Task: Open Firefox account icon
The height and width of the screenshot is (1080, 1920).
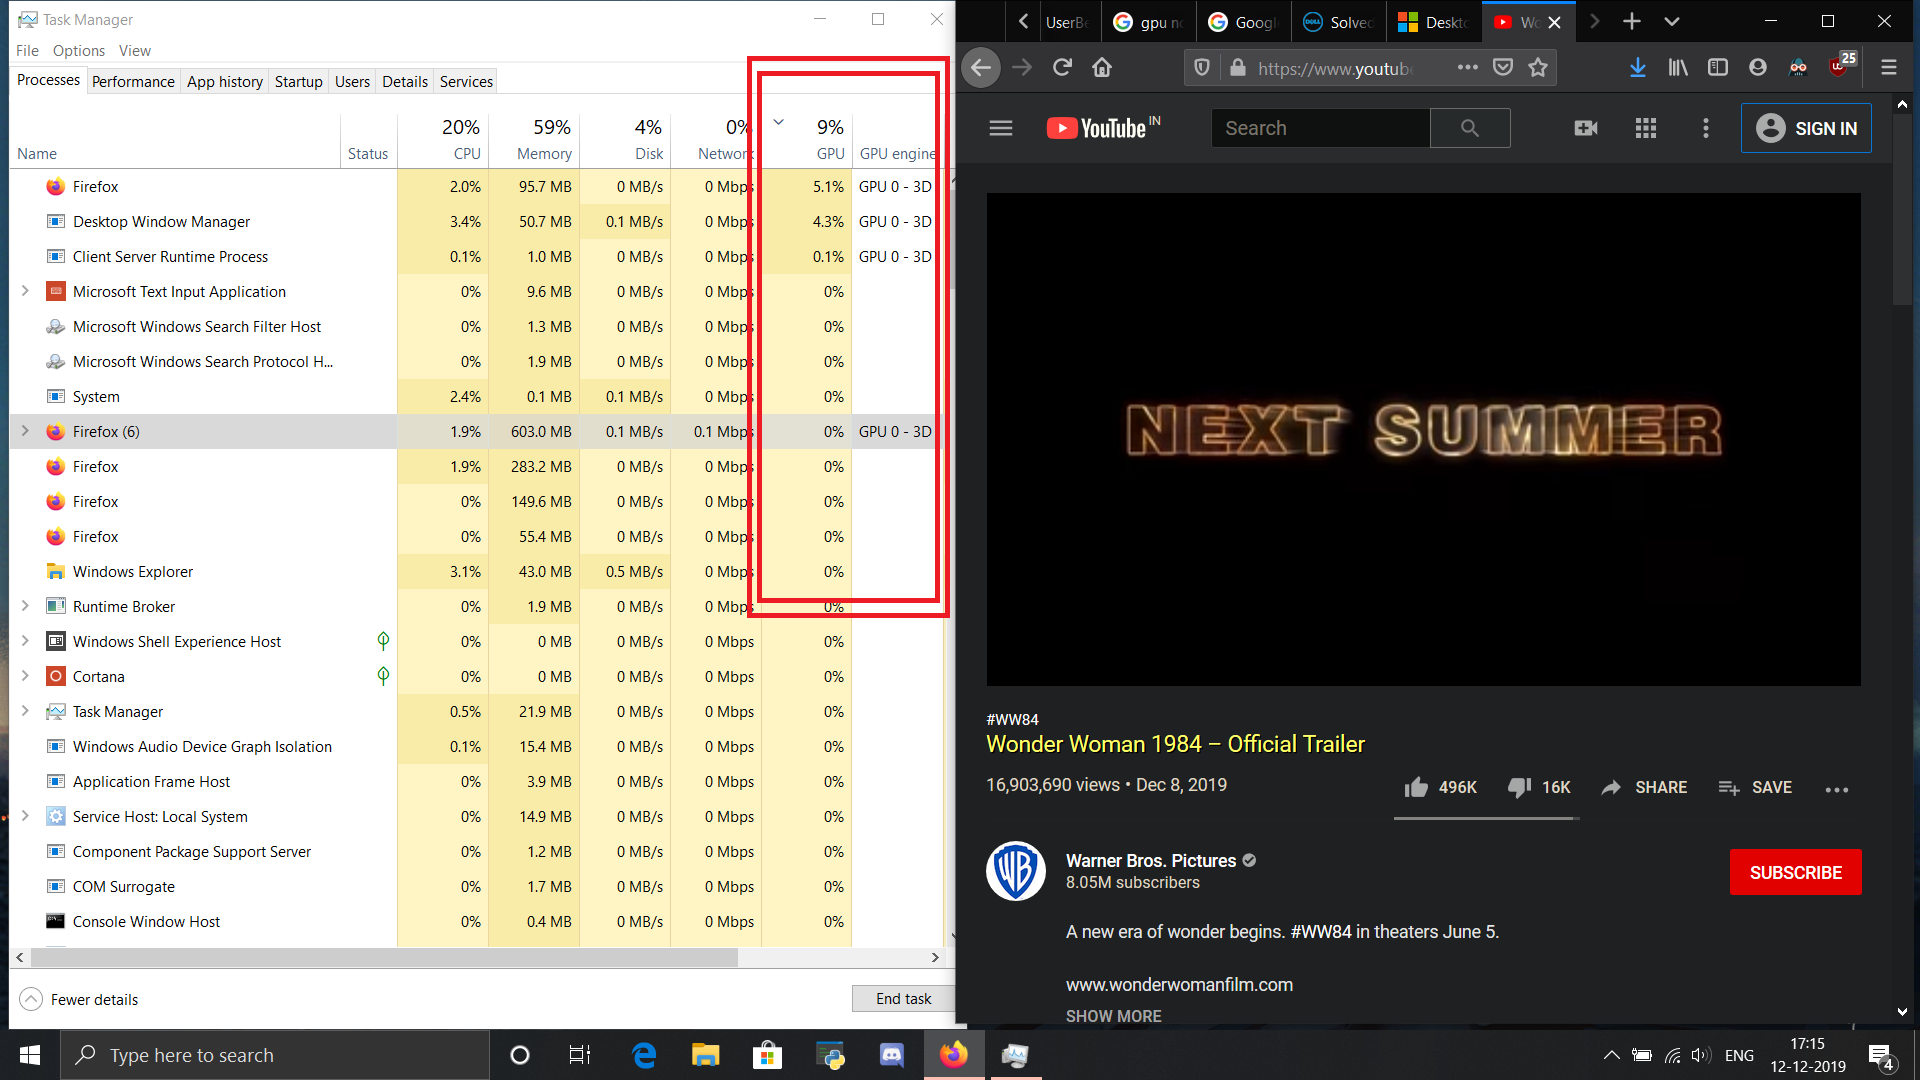Action: [x=1758, y=68]
